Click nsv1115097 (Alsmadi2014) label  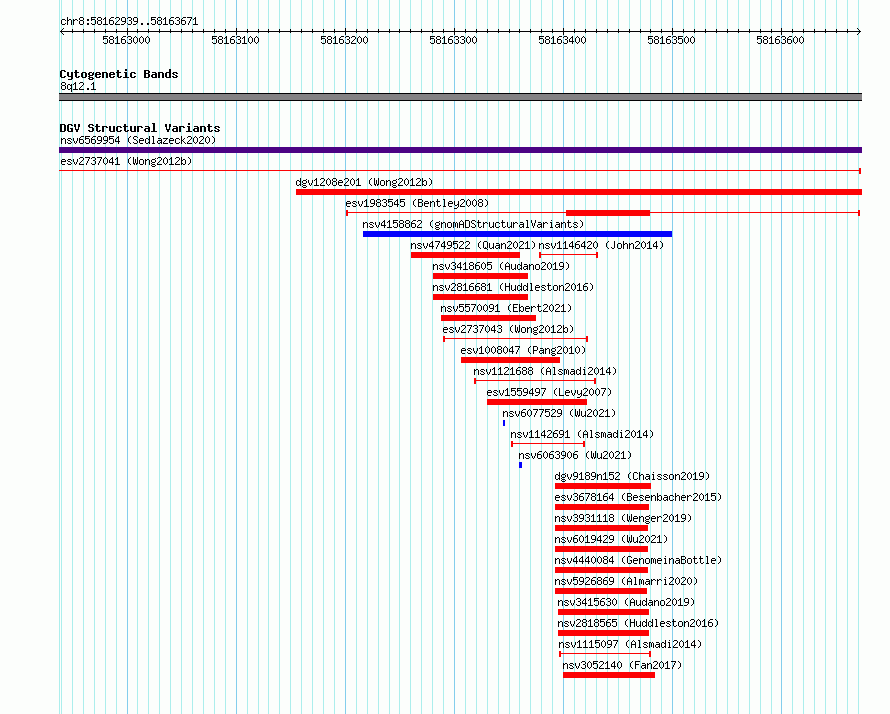pyautogui.click(x=630, y=644)
